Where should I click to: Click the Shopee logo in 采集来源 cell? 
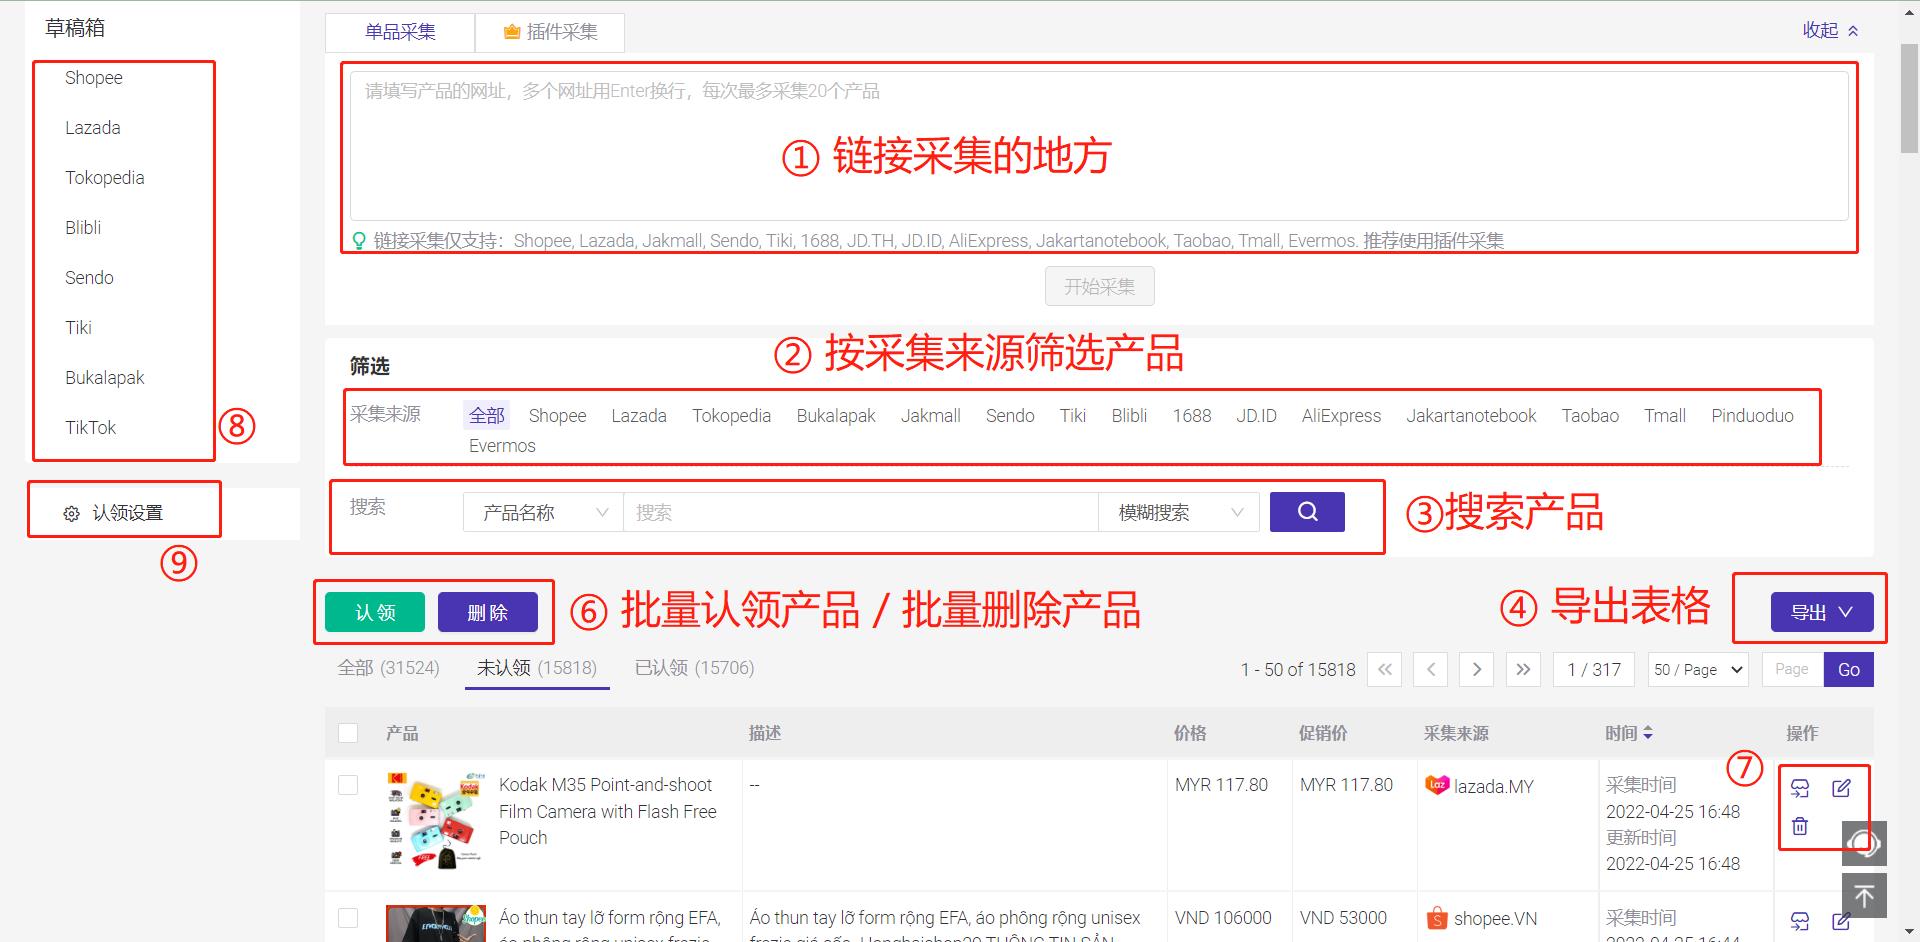pos(1437,917)
